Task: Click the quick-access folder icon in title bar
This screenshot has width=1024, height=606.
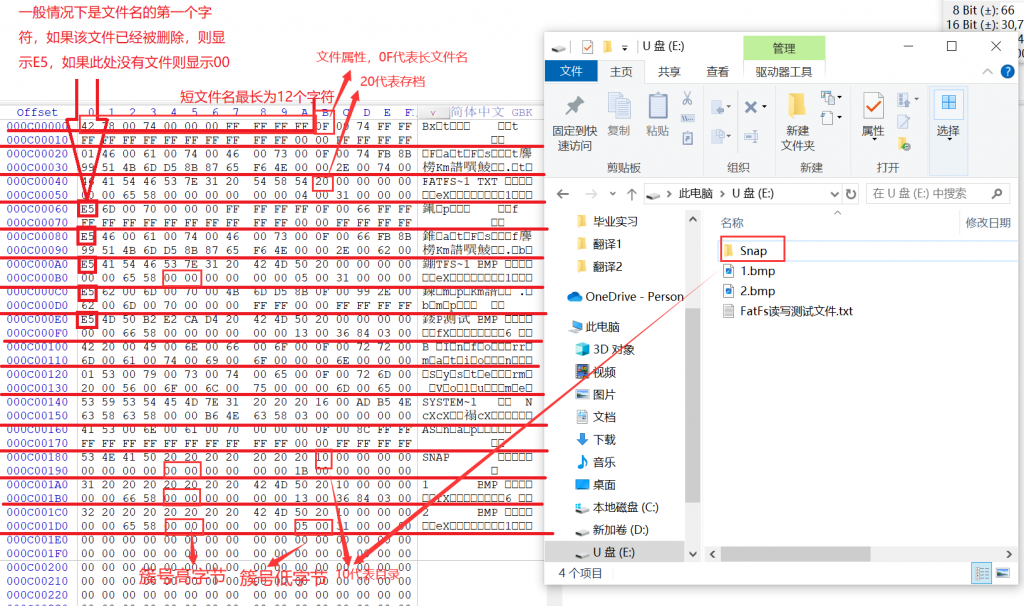Action: [x=607, y=46]
